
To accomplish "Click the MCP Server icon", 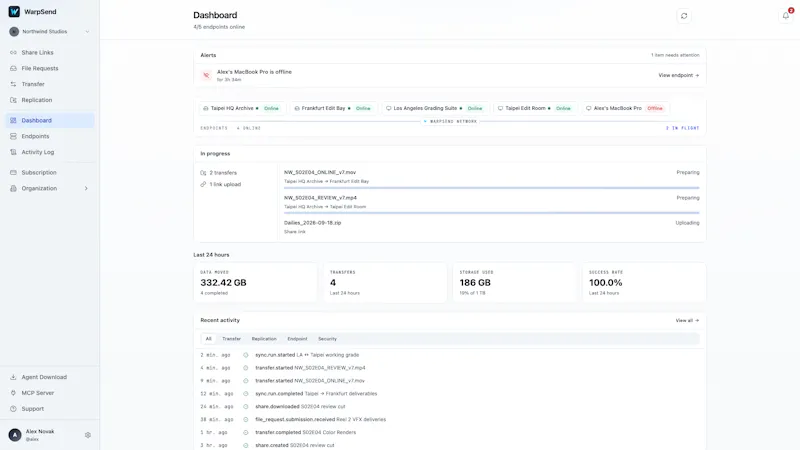I will (x=13, y=393).
